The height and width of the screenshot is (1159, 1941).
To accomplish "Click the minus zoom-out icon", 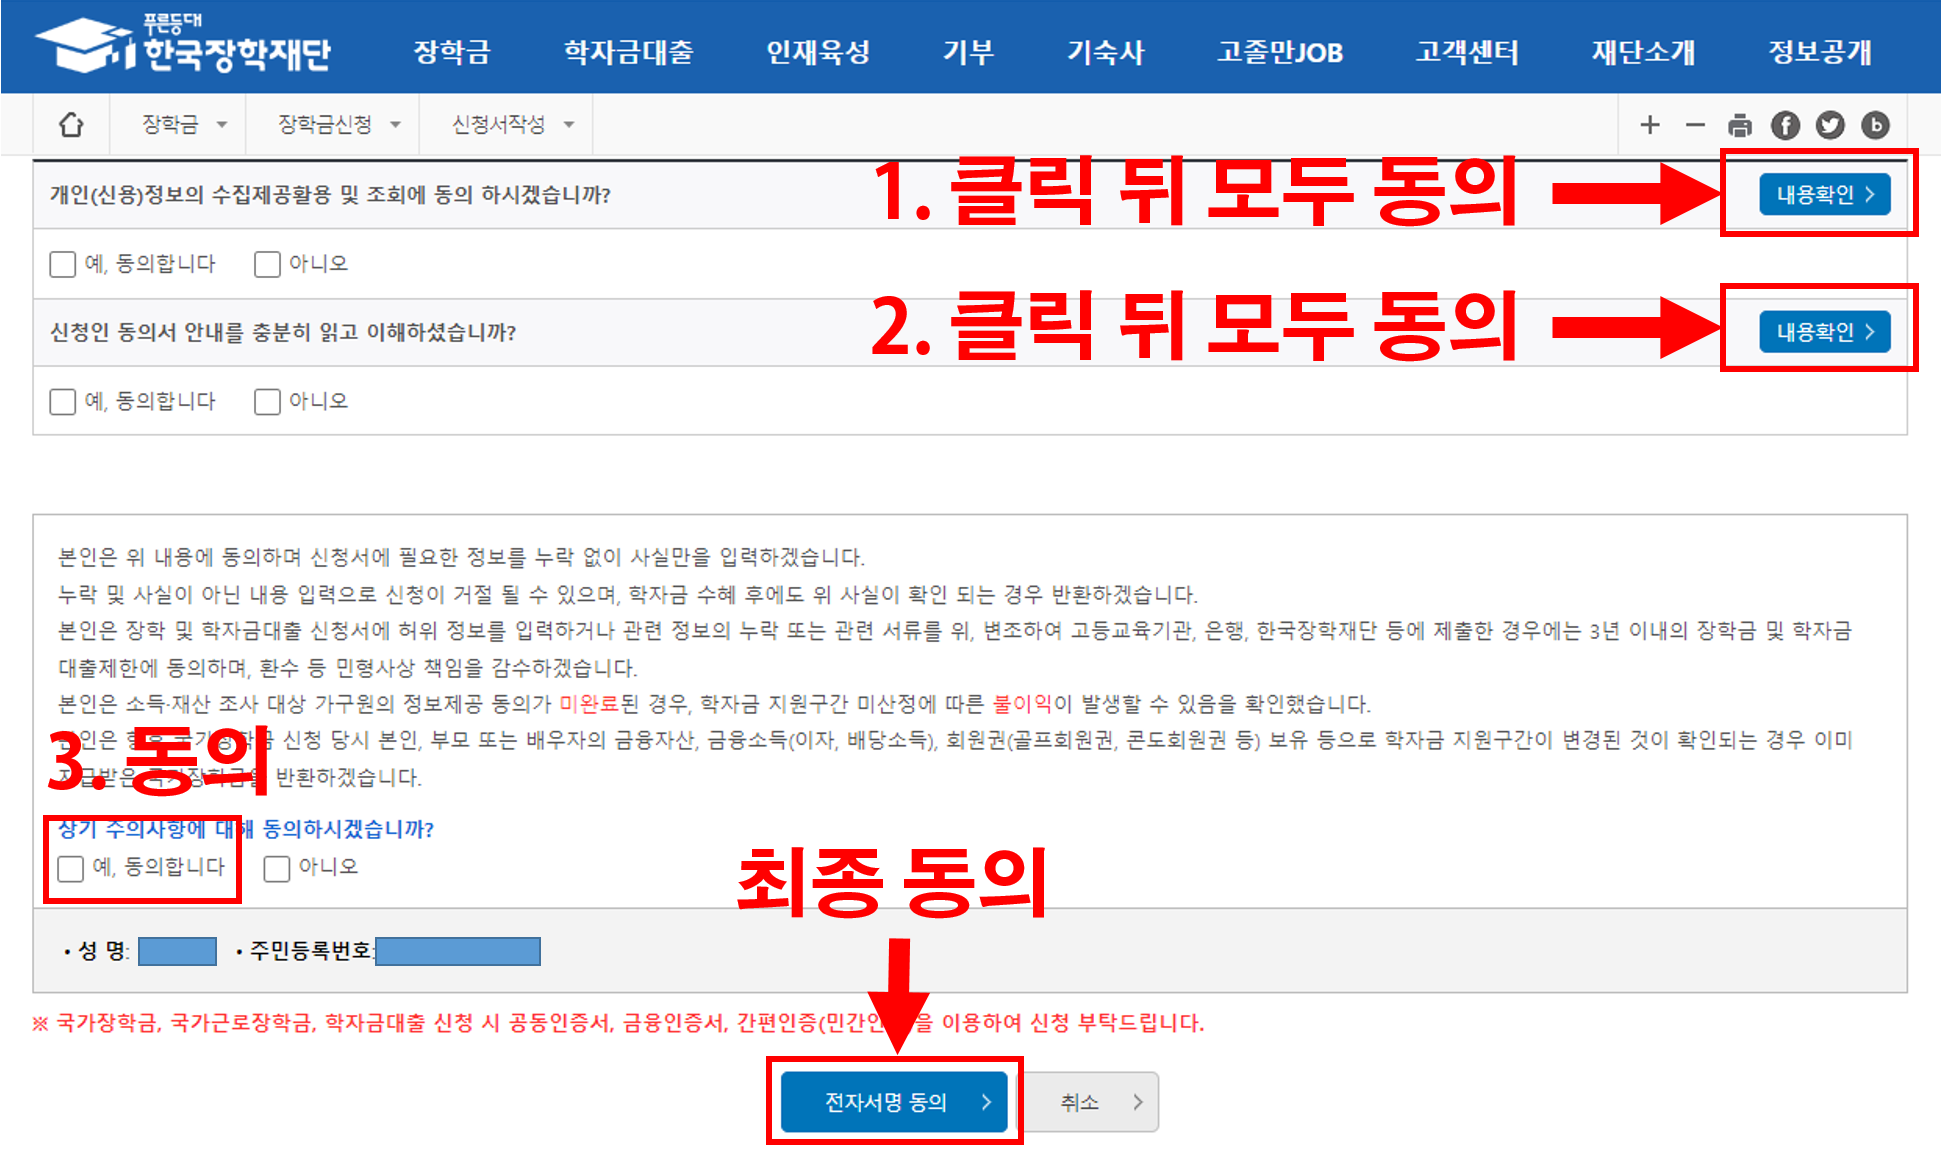I will pos(1695,125).
